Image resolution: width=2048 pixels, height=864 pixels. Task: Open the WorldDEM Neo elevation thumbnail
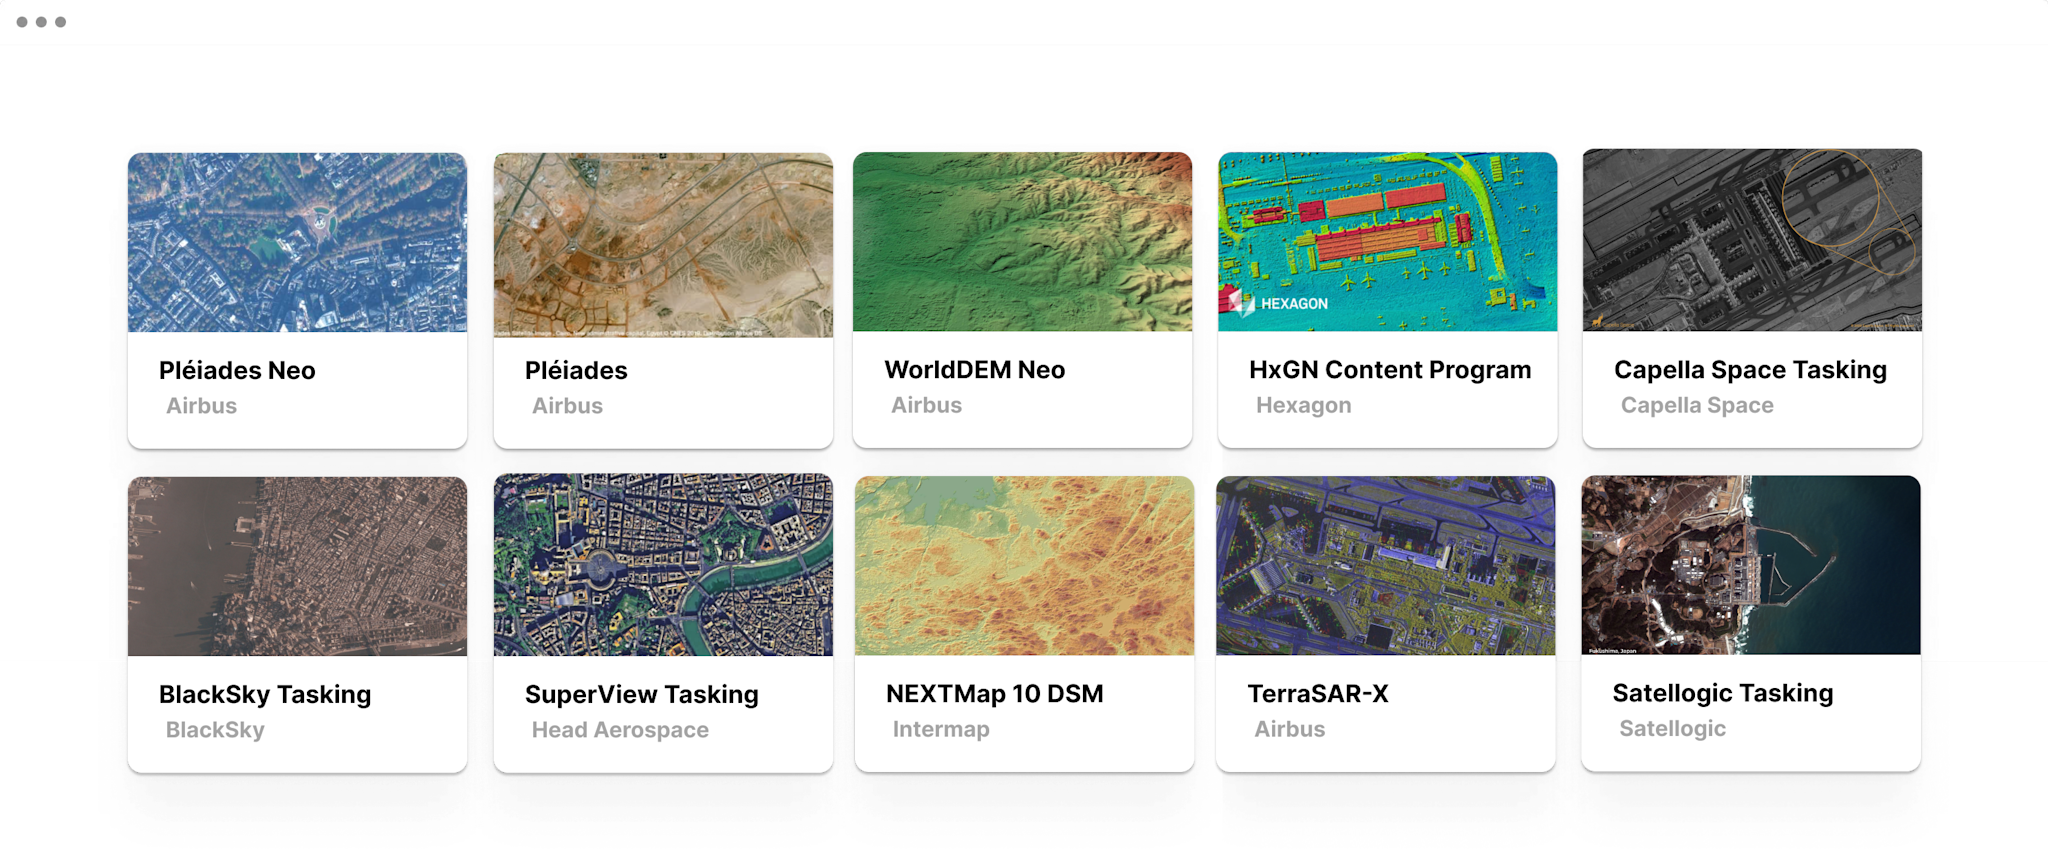pyautogui.click(x=1022, y=241)
